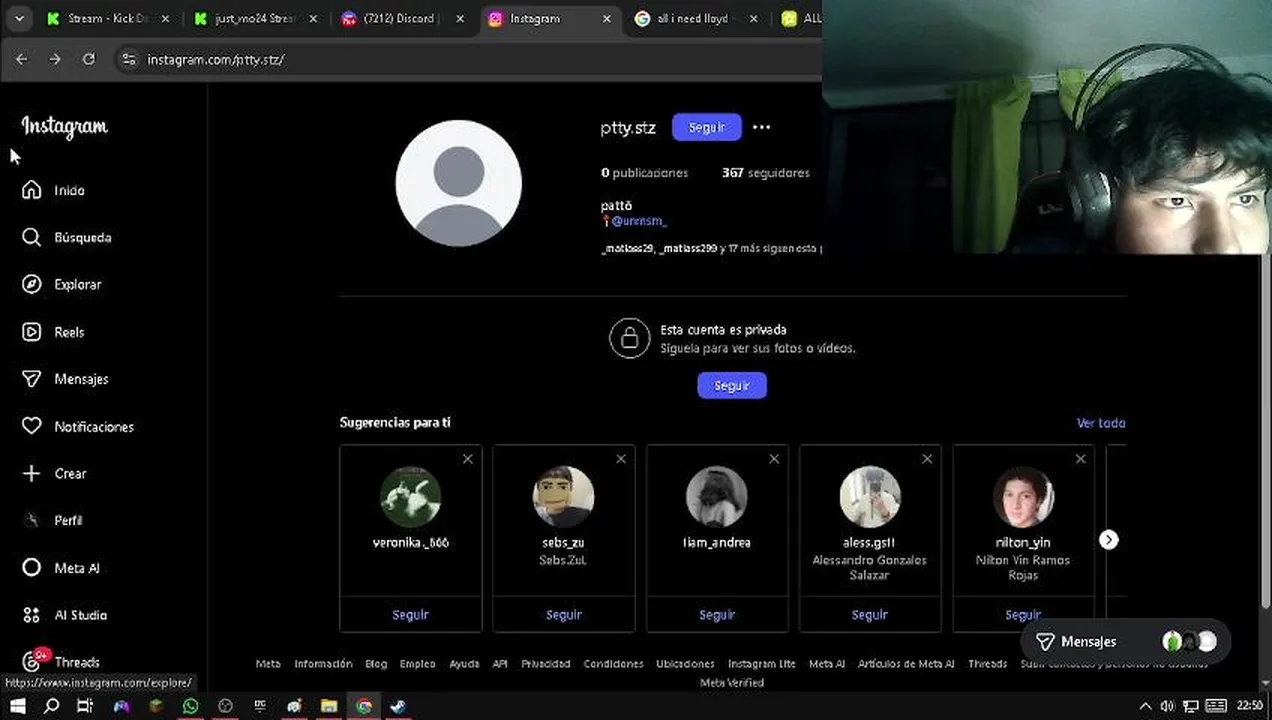This screenshot has height=720, width=1272.
Task: Open footer link Privacidad
Action: (546, 664)
